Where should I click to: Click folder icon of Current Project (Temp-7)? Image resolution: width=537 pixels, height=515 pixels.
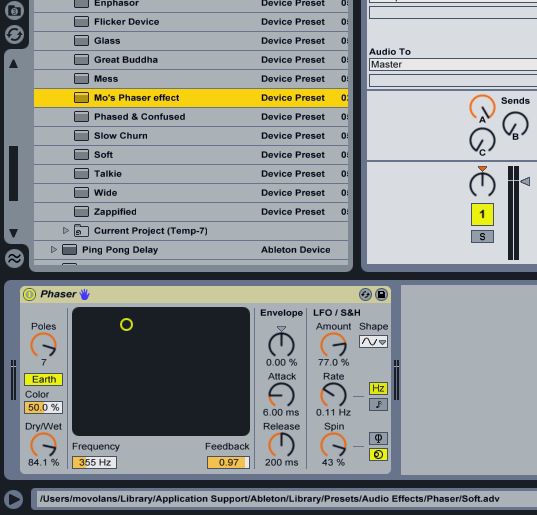pos(82,231)
